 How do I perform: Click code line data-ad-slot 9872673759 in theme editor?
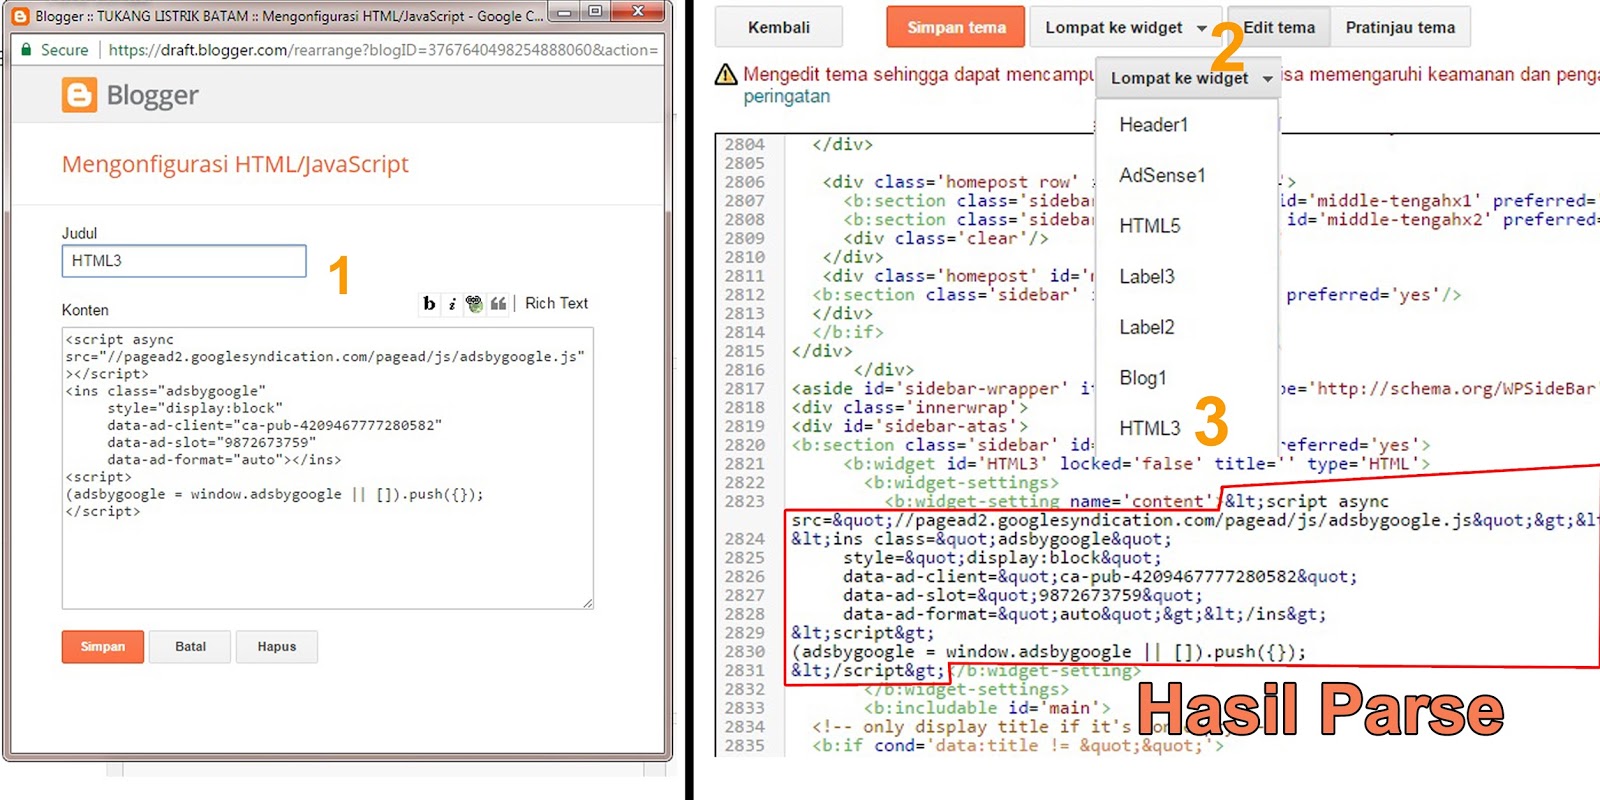coord(1023,596)
